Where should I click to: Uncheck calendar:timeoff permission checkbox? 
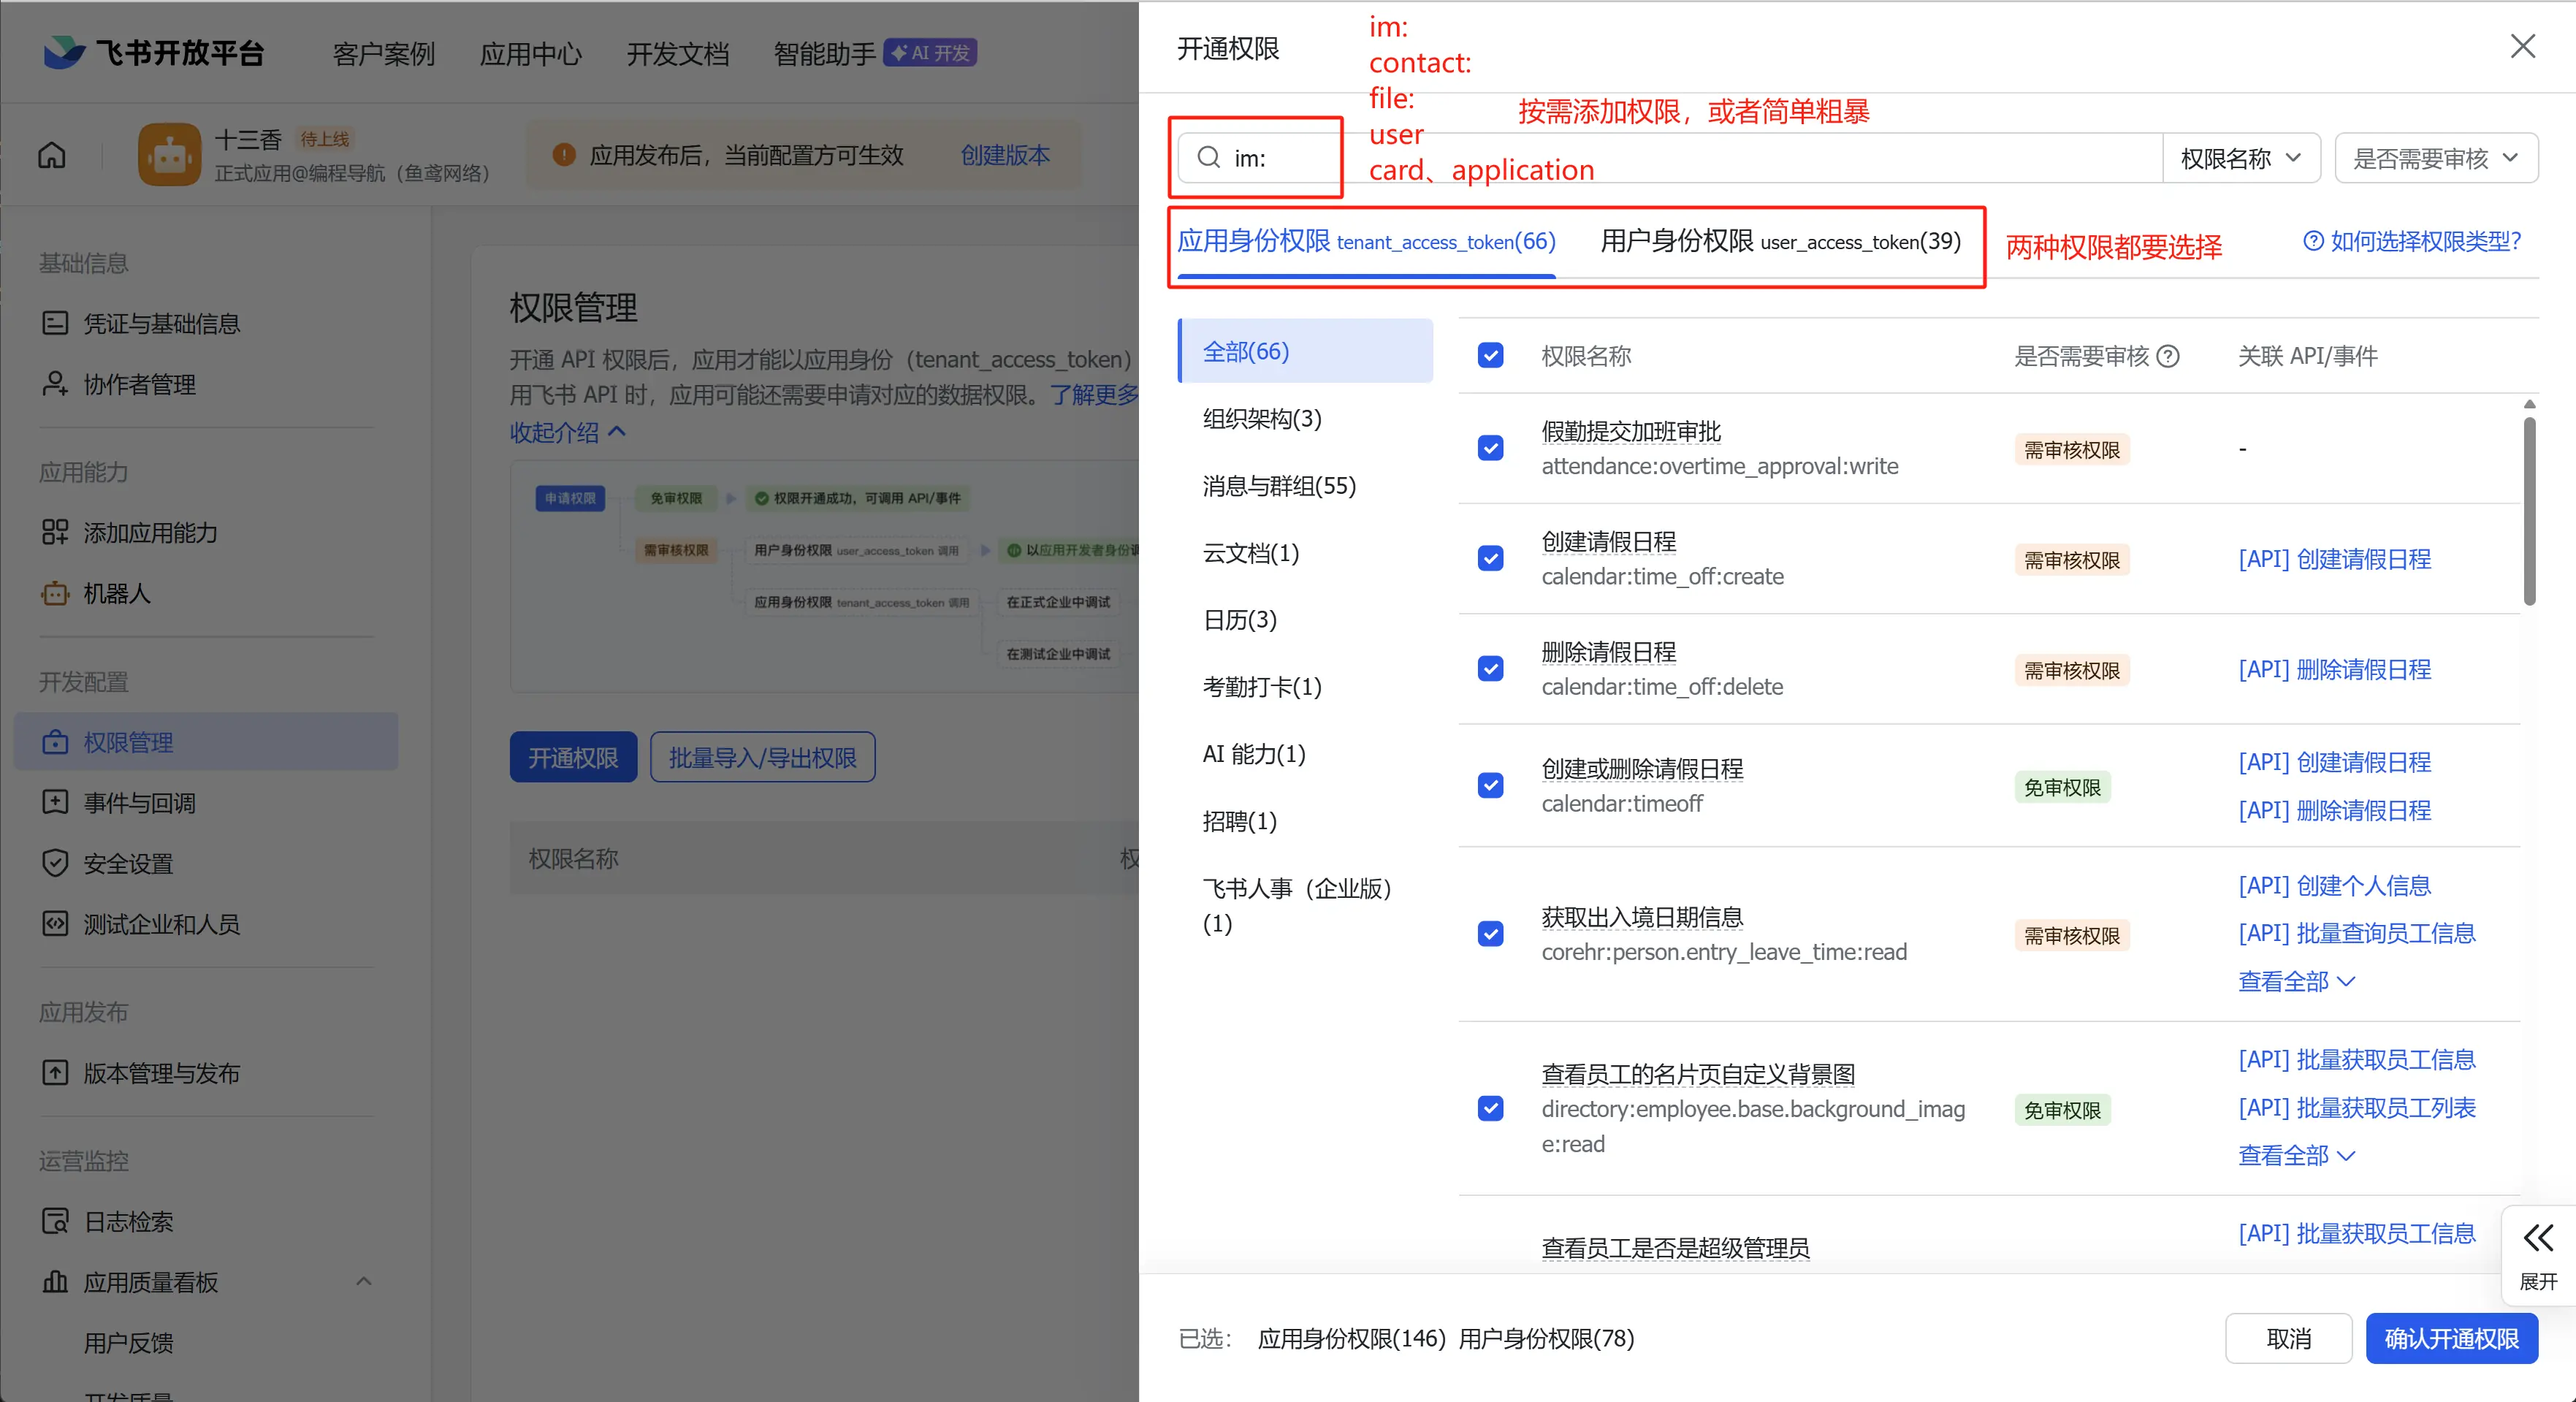click(x=1490, y=786)
